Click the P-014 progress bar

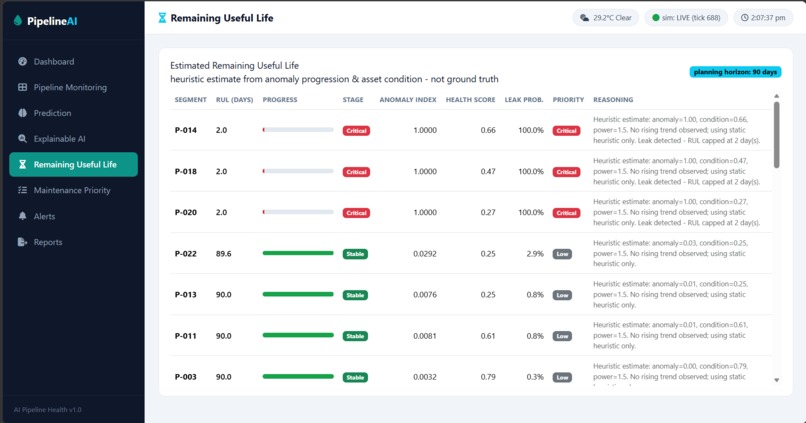pos(298,130)
